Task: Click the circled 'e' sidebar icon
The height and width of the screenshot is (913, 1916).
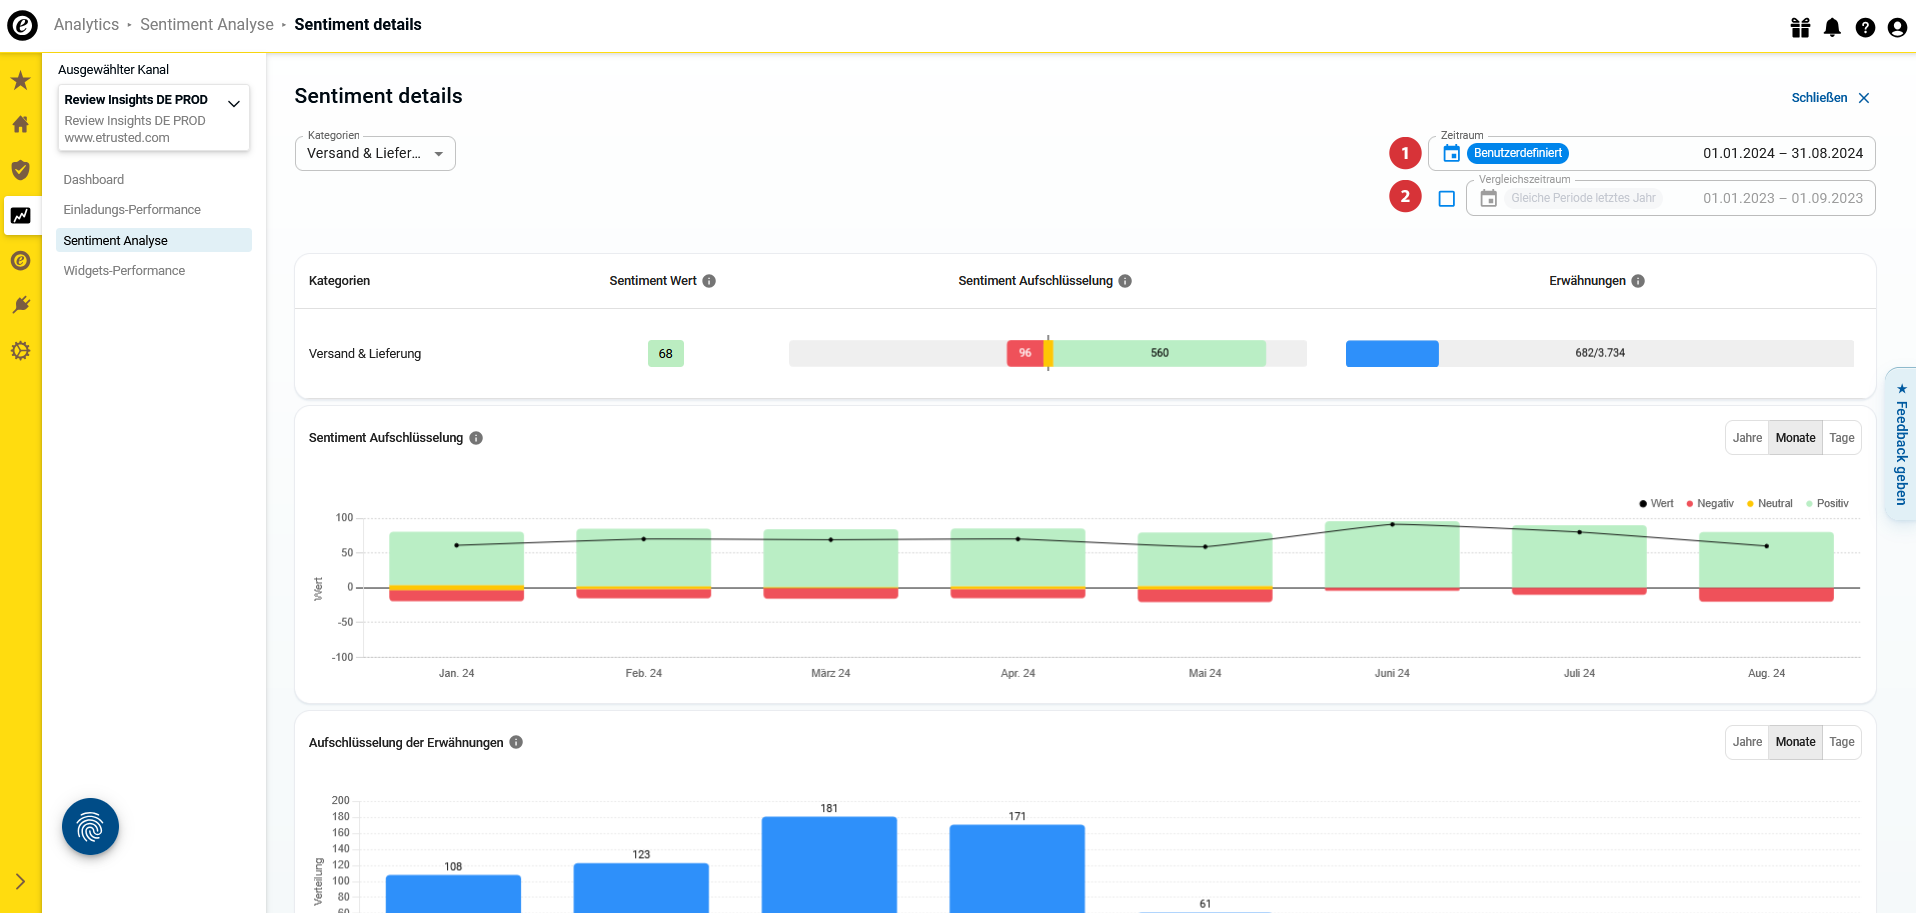Action: (20, 261)
